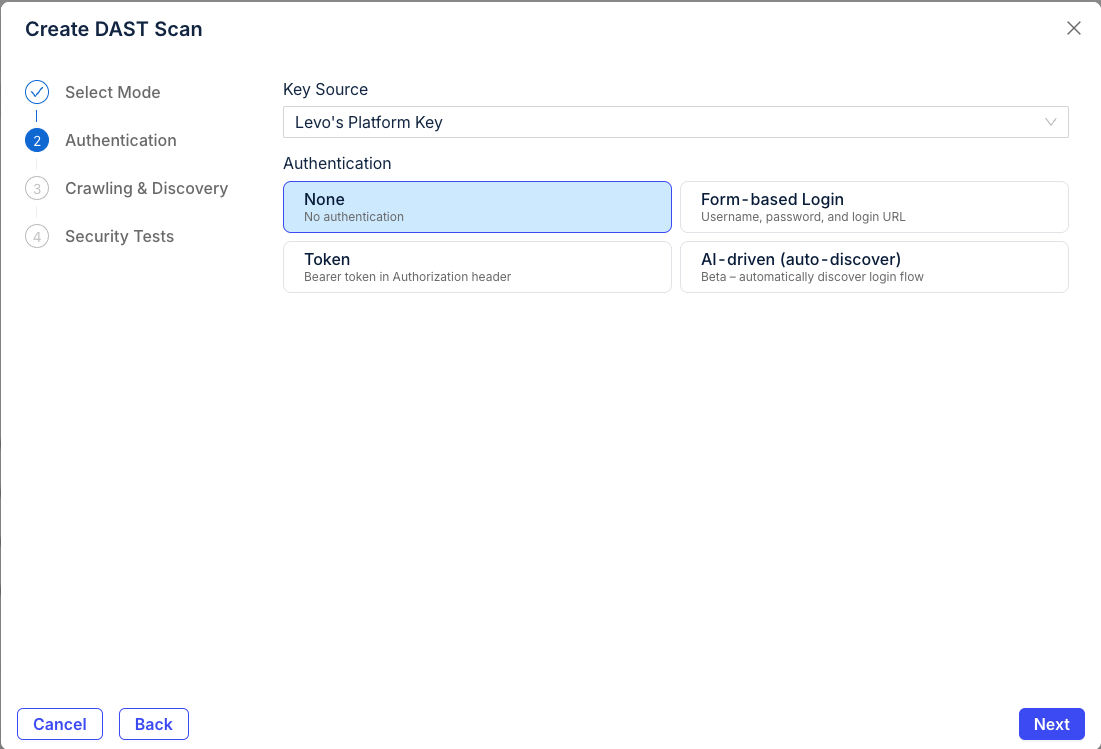Viewport: 1101px width, 749px height.
Task: Click the Select Mode completed checkmark icon
Action: coord(37,92)
